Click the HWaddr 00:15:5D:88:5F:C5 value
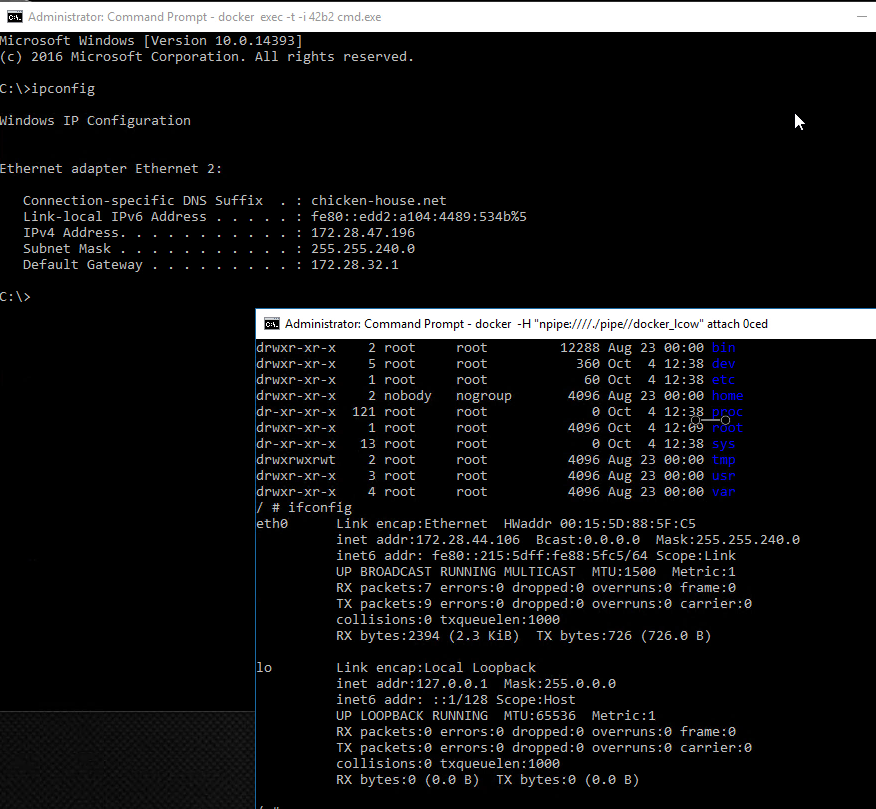Screen dimensions: 876x809 628,524
